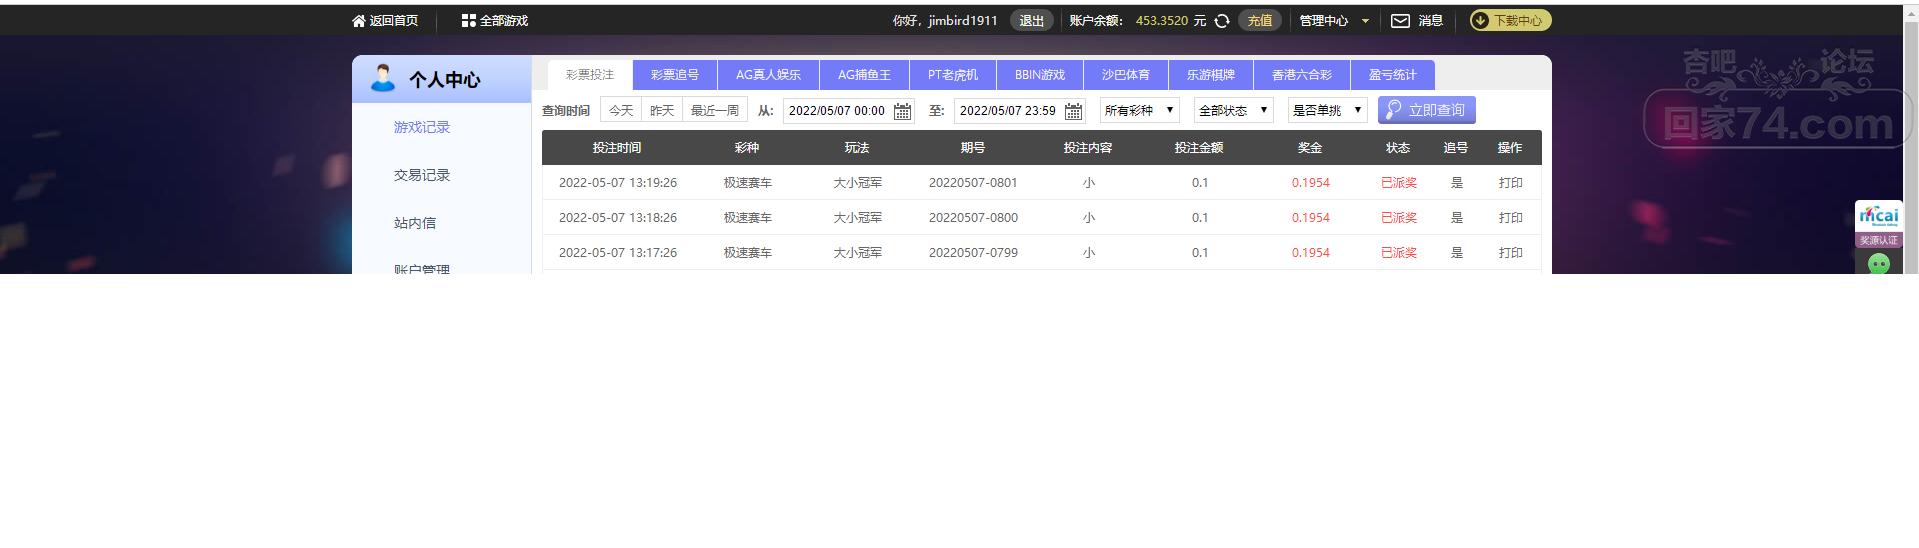
Task: Click the 退出 logout button
Action: click(x=1031, y=20)
